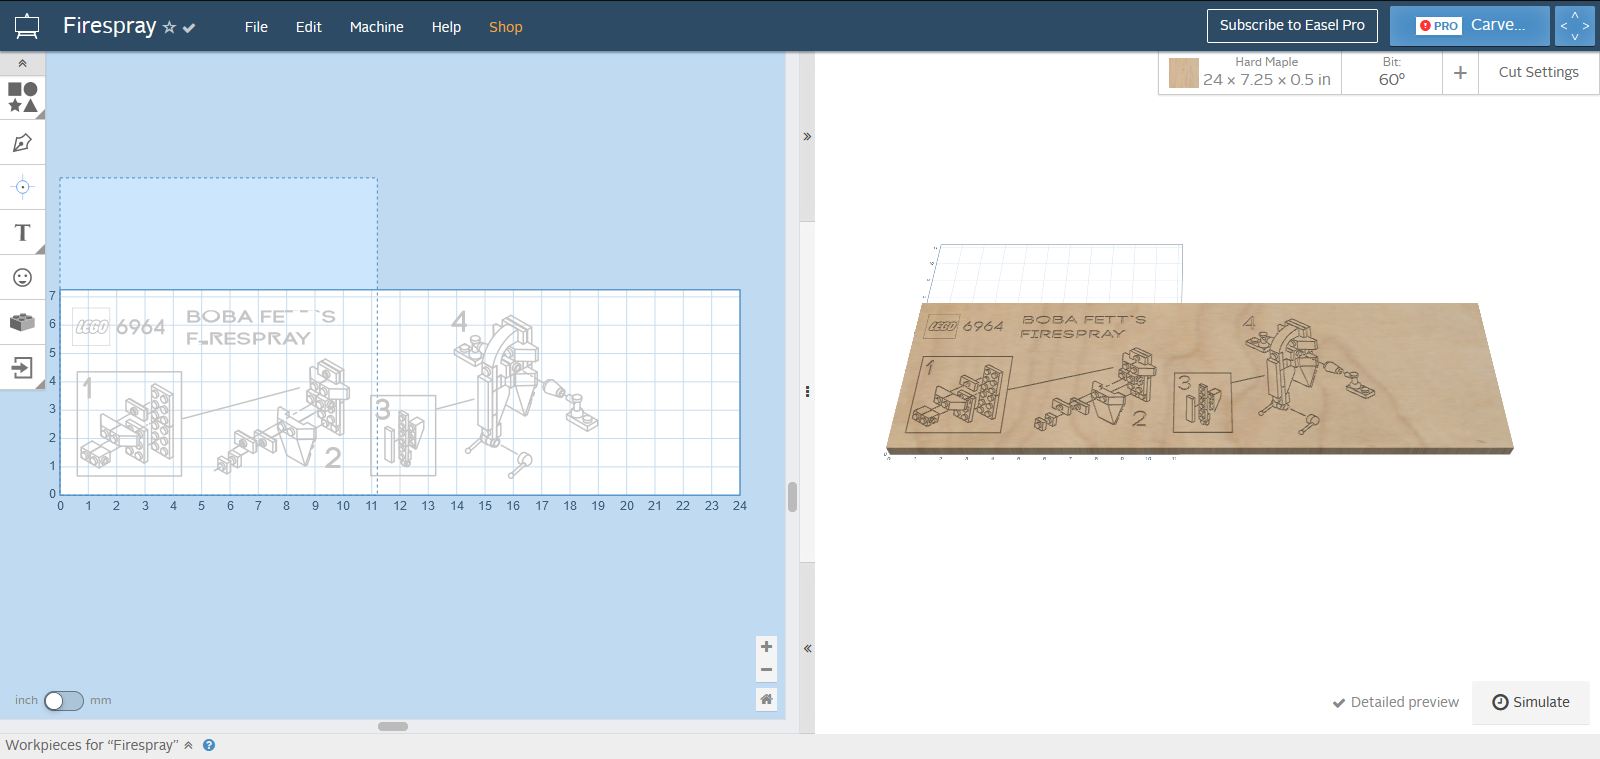Screen dimensions: 1600x759
Task: Click the 3D preview wood board
Action: (1199, 378)
